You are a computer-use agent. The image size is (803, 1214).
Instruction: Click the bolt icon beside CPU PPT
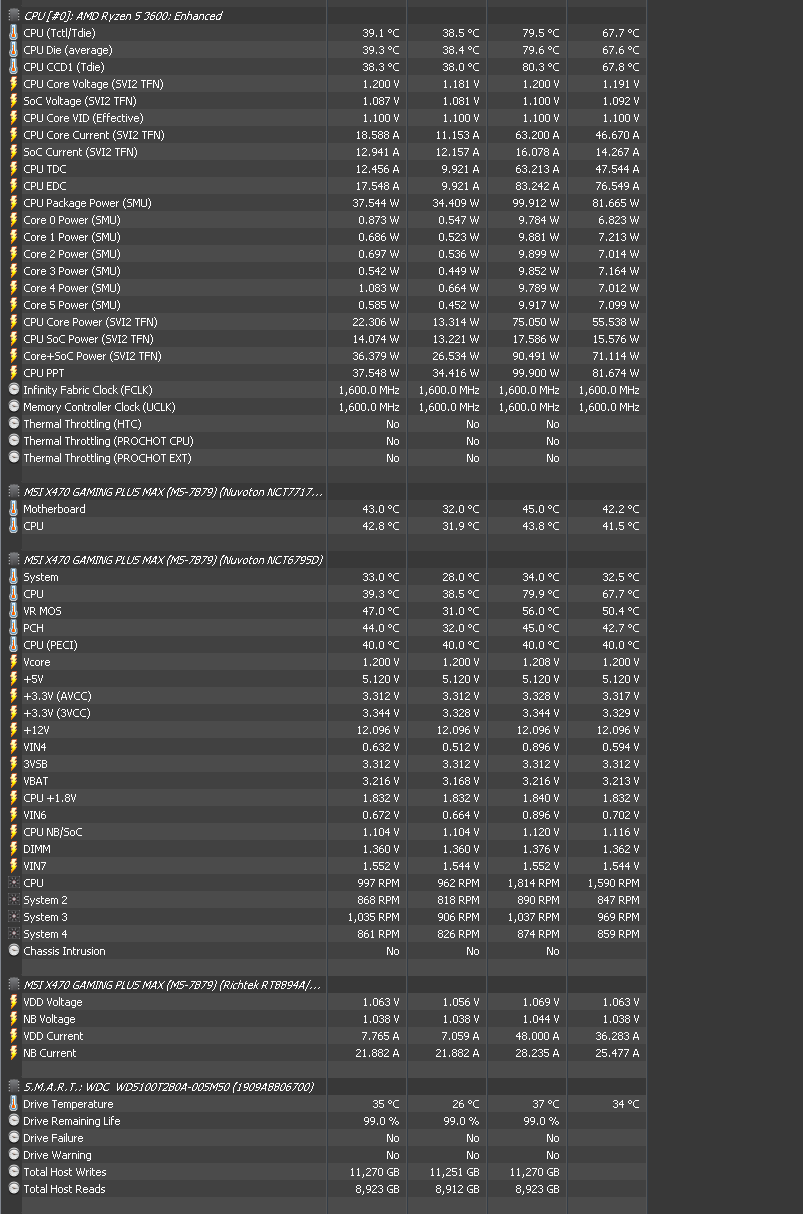point(14,373)
